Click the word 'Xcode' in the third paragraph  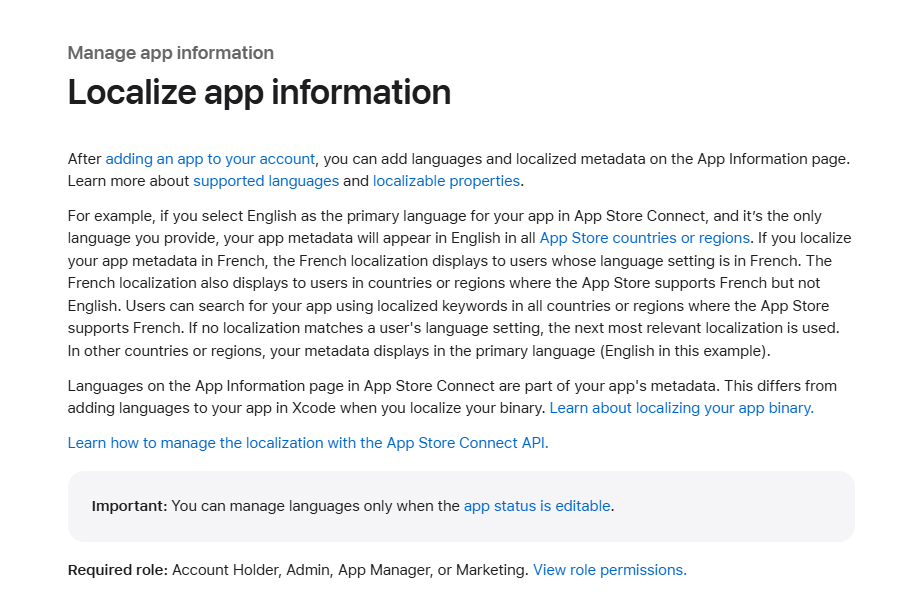[x=313, y=408]
